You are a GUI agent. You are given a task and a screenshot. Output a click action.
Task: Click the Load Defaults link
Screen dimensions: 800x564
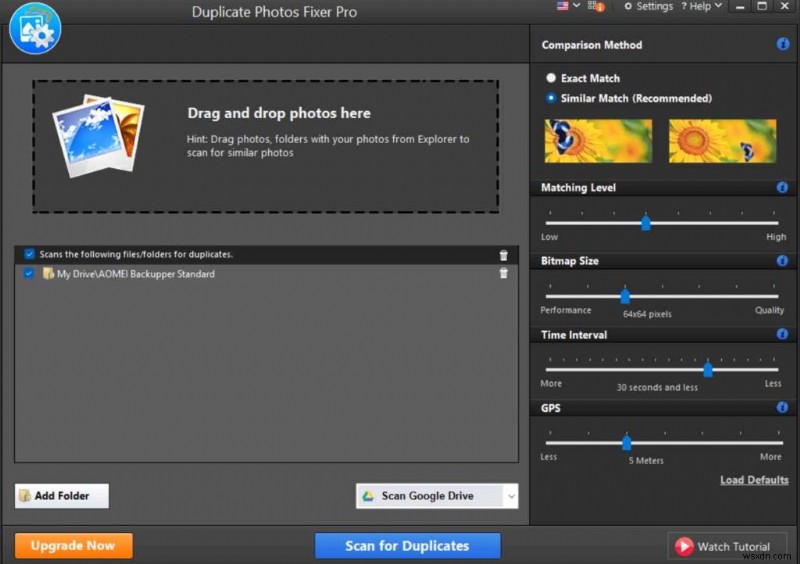click(754, 480)
